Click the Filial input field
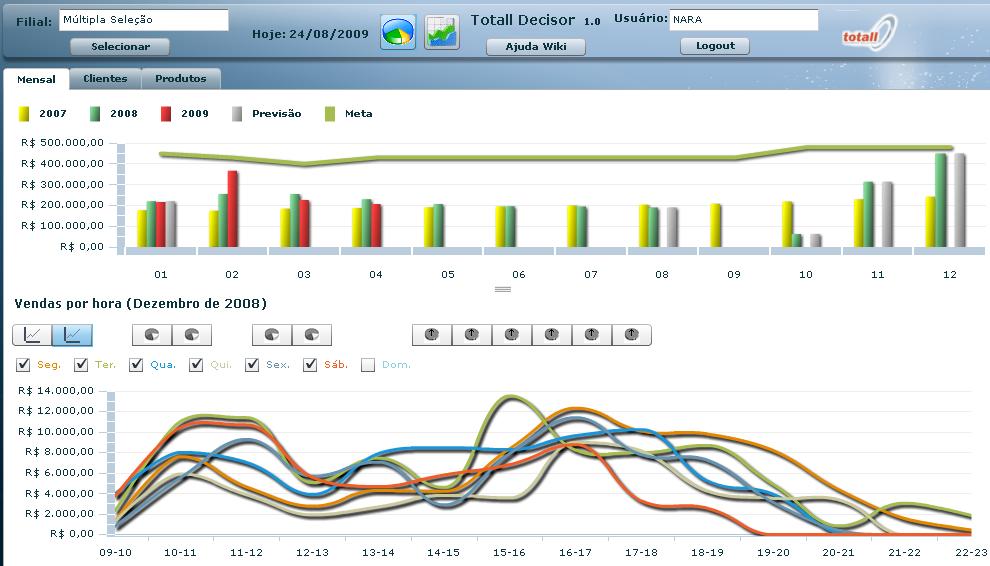This screenshot has height=566, width=990. (x=143, y=20)
